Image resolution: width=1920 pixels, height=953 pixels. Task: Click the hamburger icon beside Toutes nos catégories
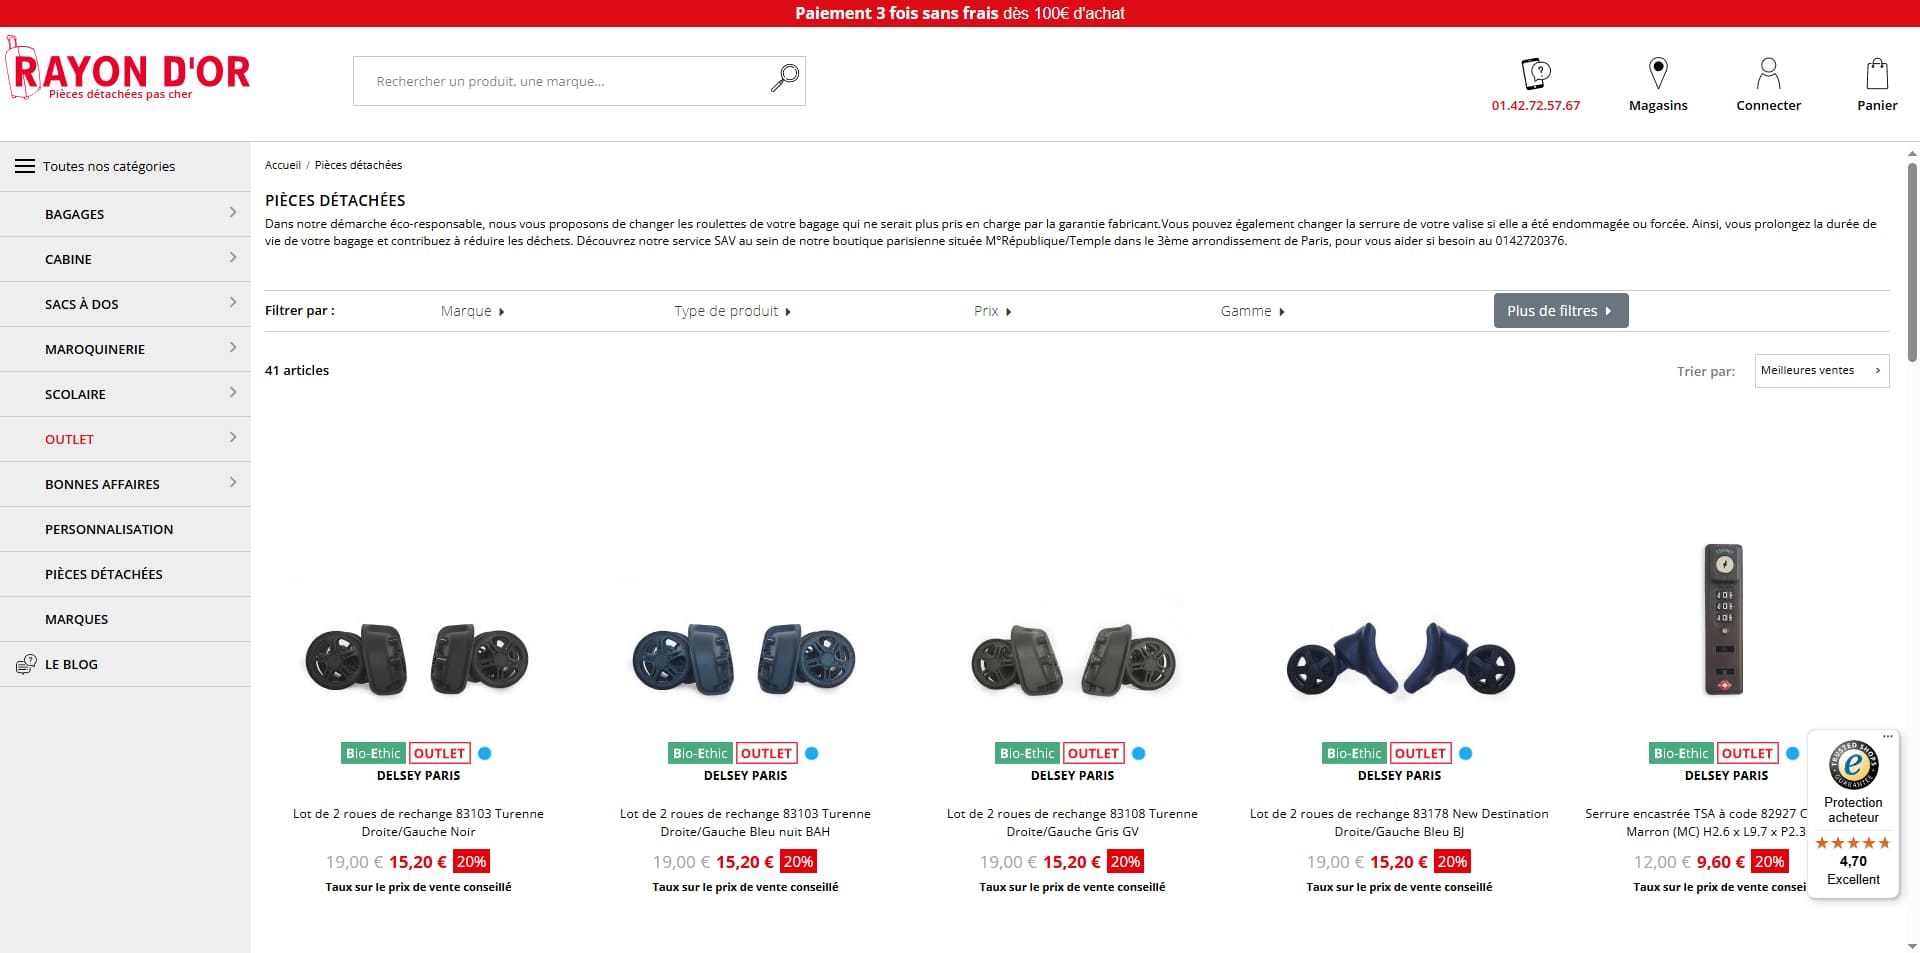pyautogui.click(x=25, y=166)
